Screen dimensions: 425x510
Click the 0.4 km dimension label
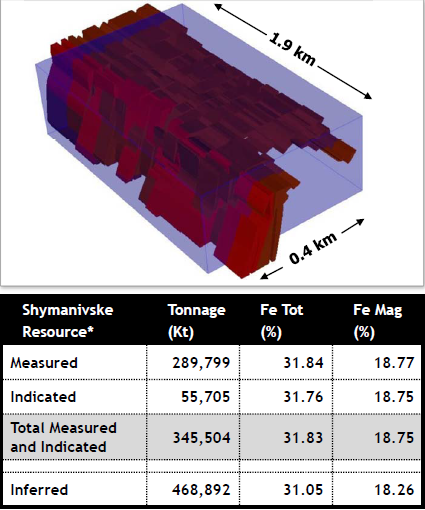313,248
